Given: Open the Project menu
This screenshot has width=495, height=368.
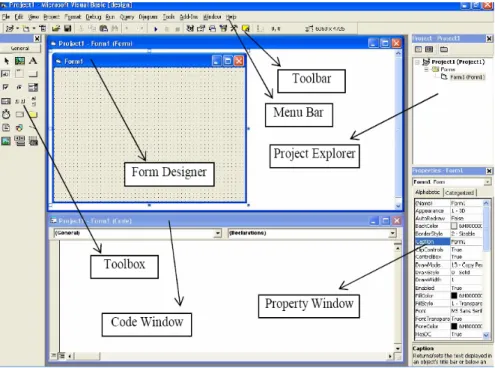Looking at the screenshot, I should (x=51, y=17).
